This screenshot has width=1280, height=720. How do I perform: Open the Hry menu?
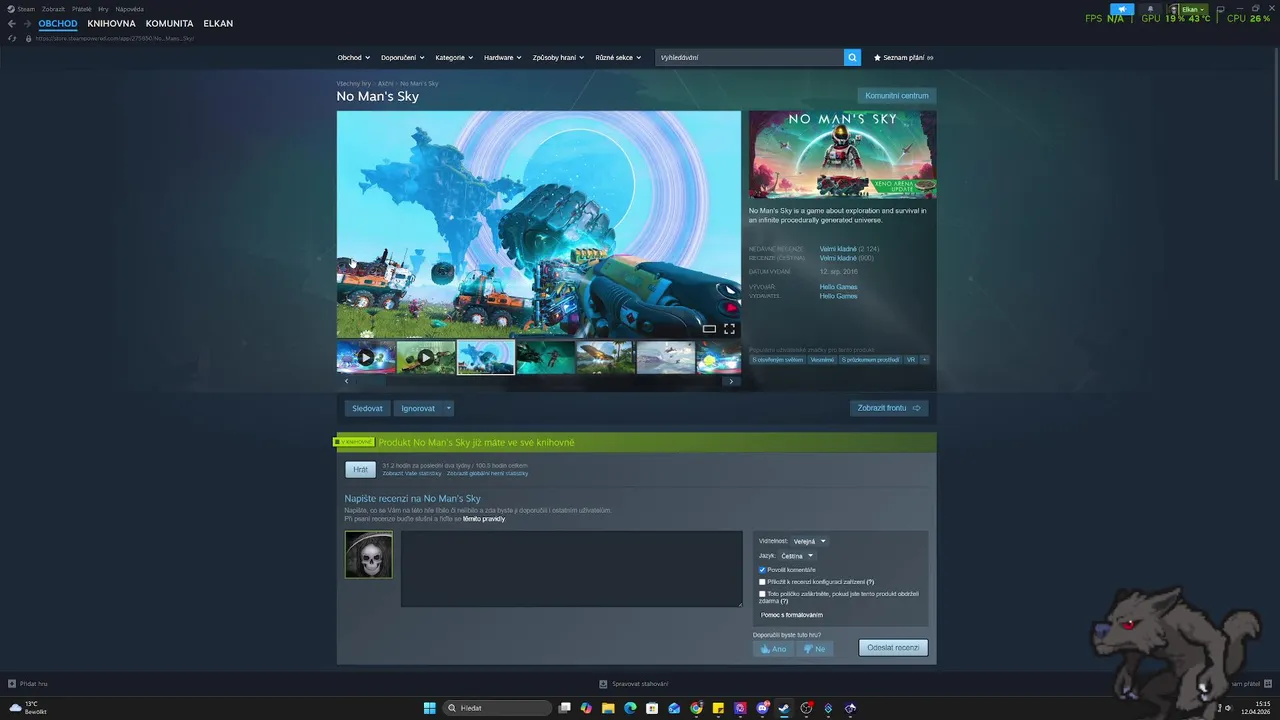click(103, 9)
